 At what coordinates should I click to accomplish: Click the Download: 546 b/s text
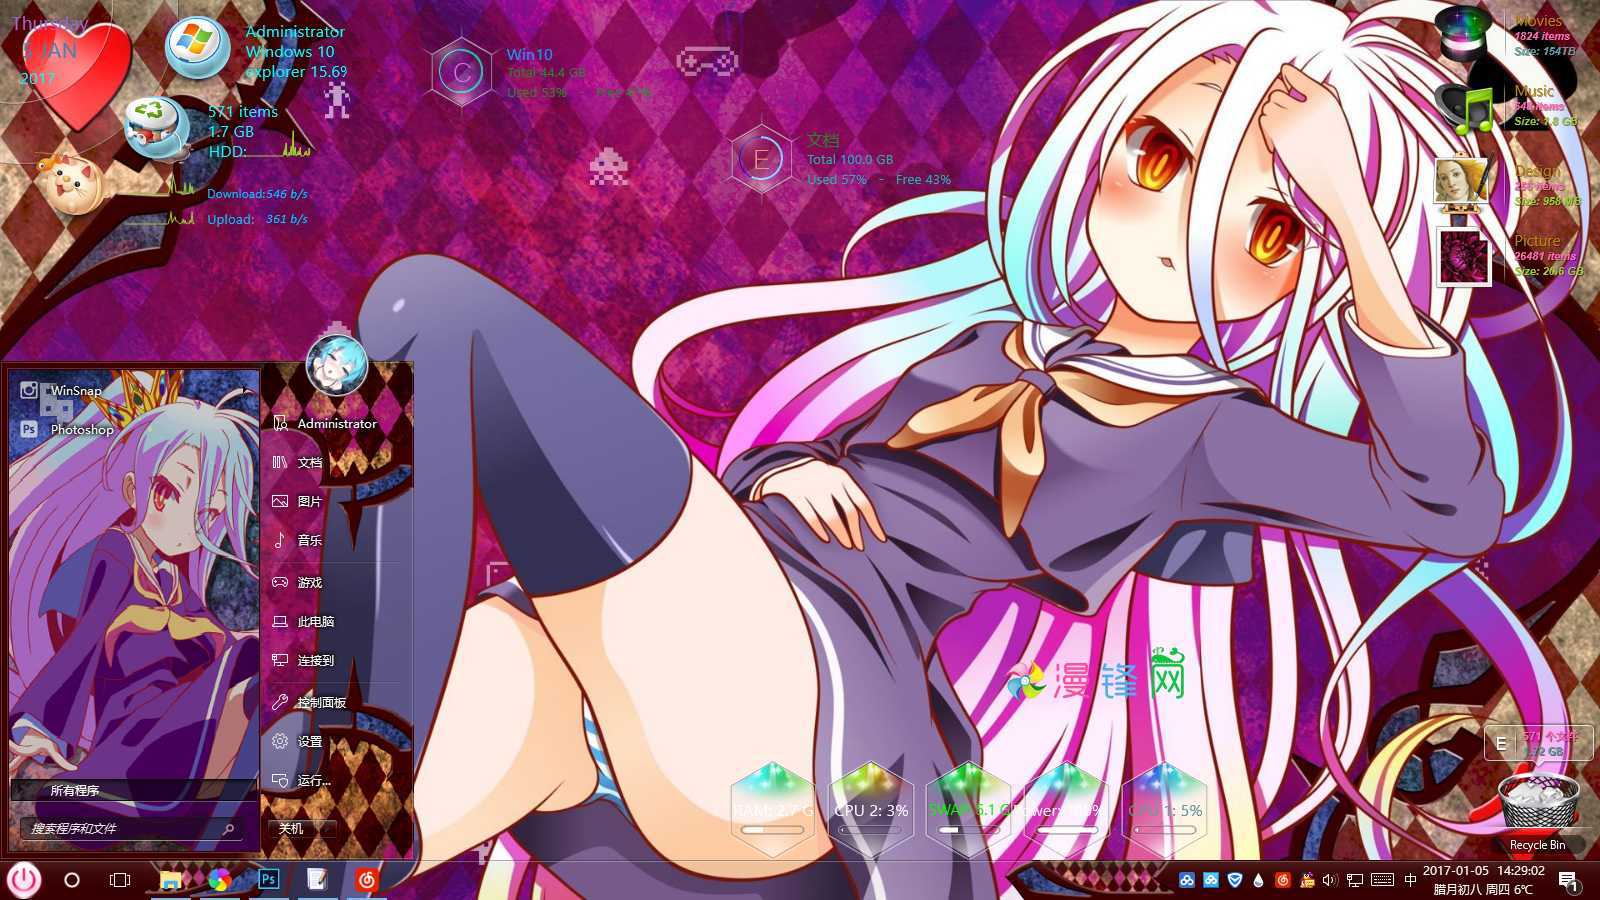[257, 194]
